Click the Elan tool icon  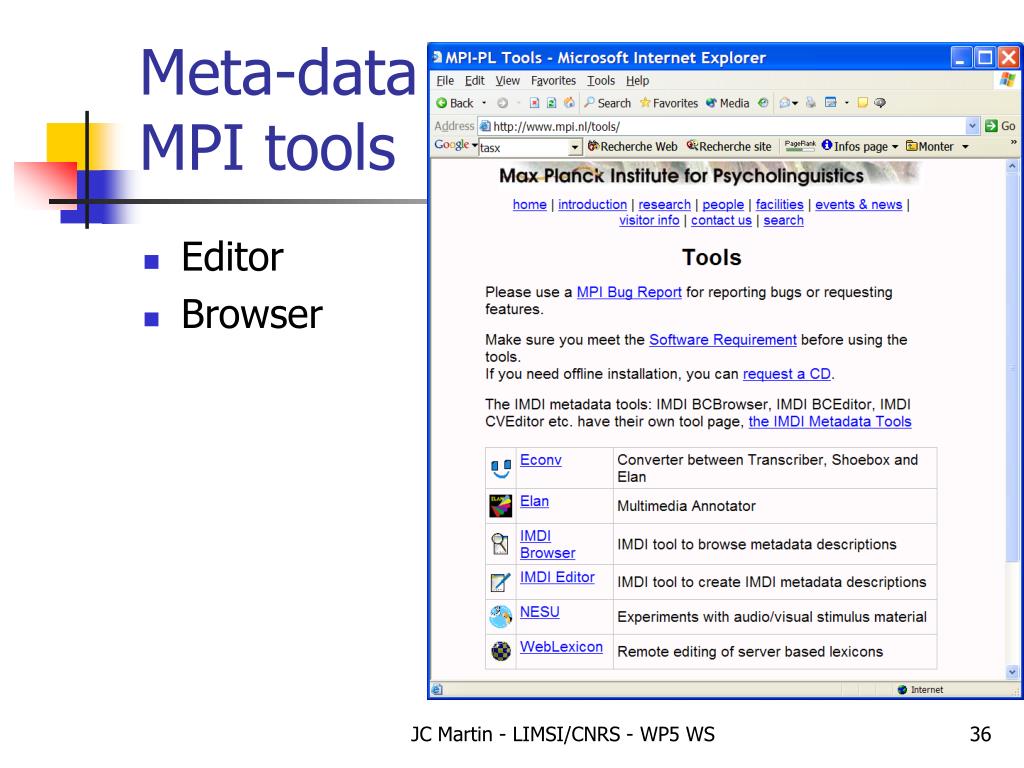point(501,506)
